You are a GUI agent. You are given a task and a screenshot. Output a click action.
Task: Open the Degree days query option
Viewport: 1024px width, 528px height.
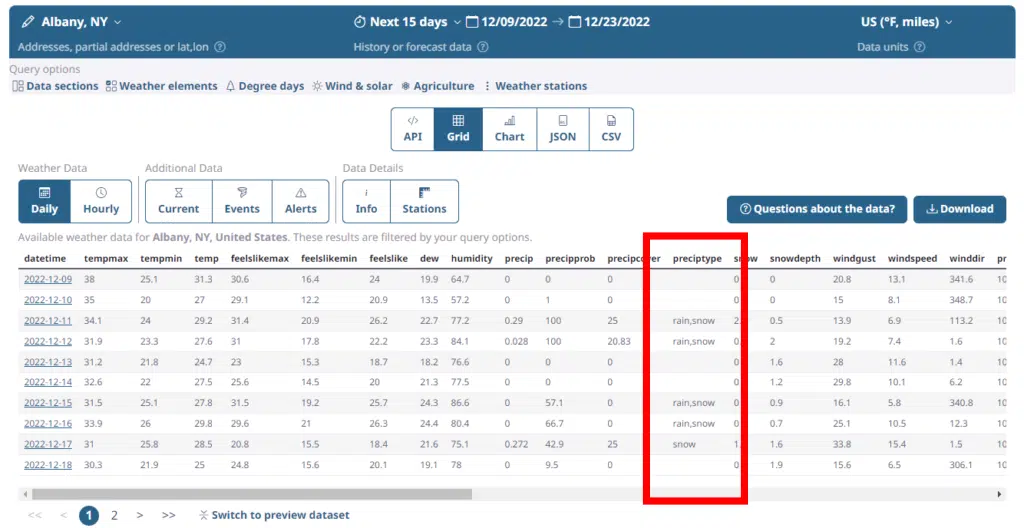264,86
